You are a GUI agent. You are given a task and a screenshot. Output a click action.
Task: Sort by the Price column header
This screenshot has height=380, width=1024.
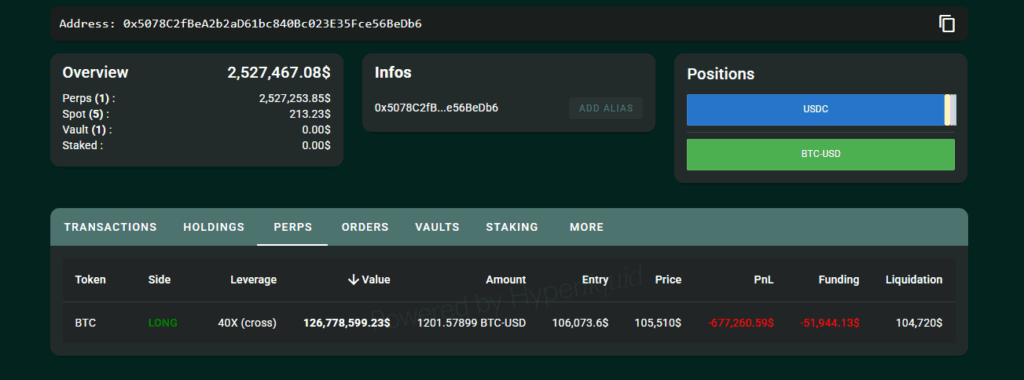point(668,279)
